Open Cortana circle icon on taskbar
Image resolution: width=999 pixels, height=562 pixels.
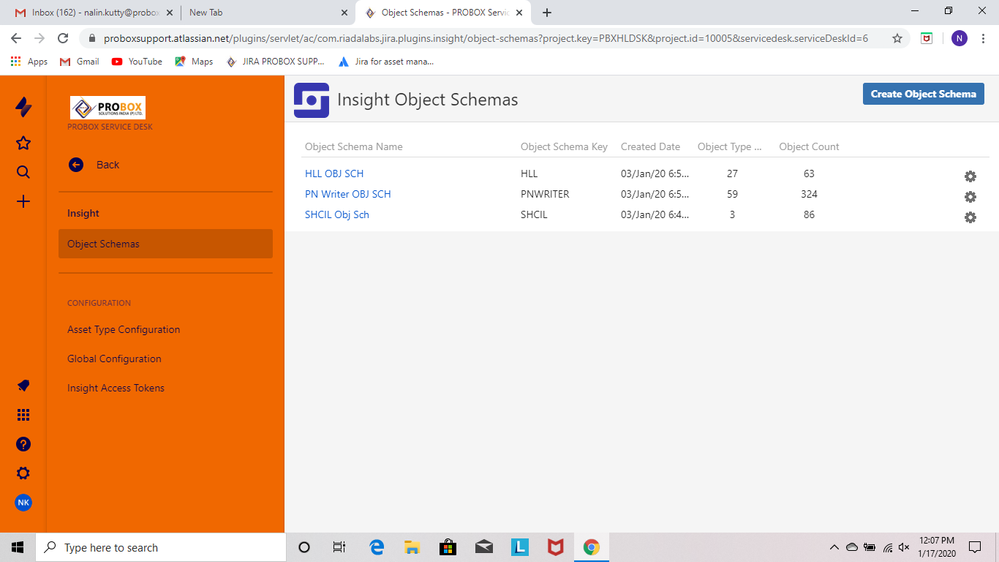click(304, 547)
